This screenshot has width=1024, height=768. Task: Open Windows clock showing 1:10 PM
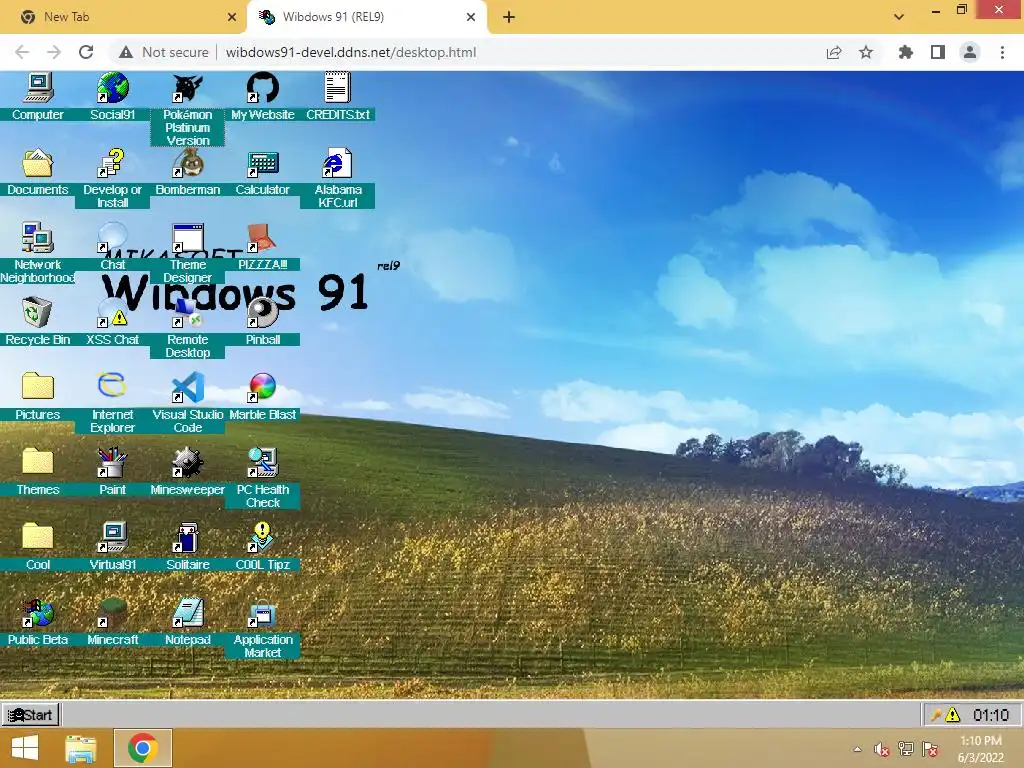[980, 748]
